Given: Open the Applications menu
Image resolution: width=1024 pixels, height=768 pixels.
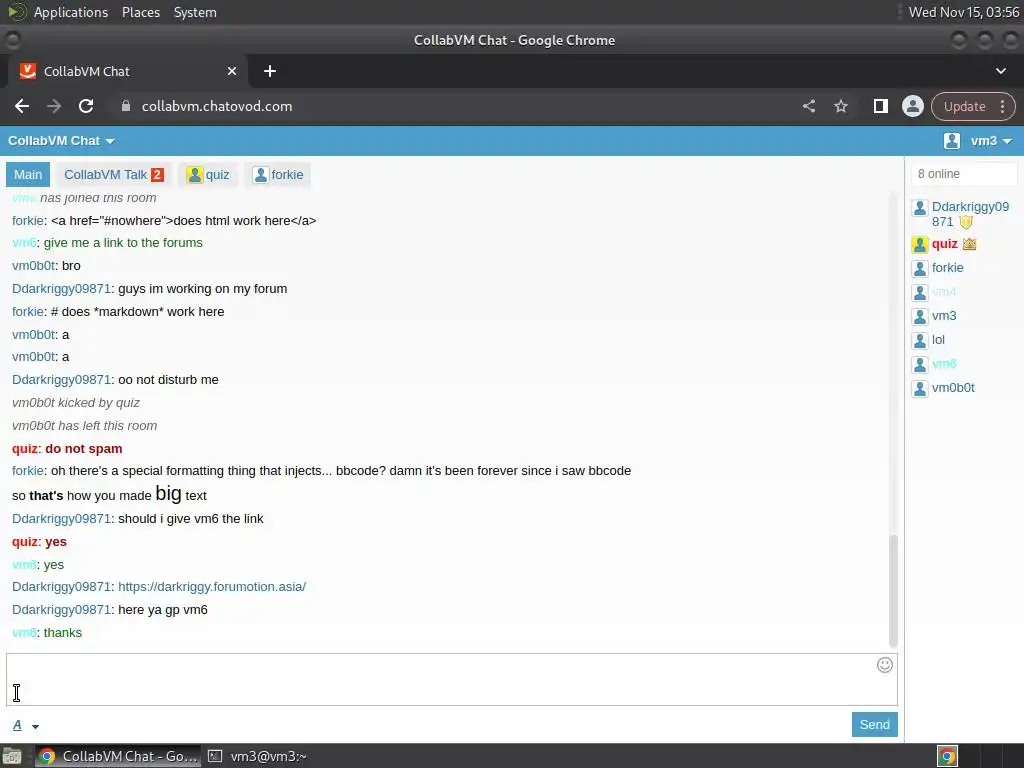Looking at the screenshot, I should [71, 12].
